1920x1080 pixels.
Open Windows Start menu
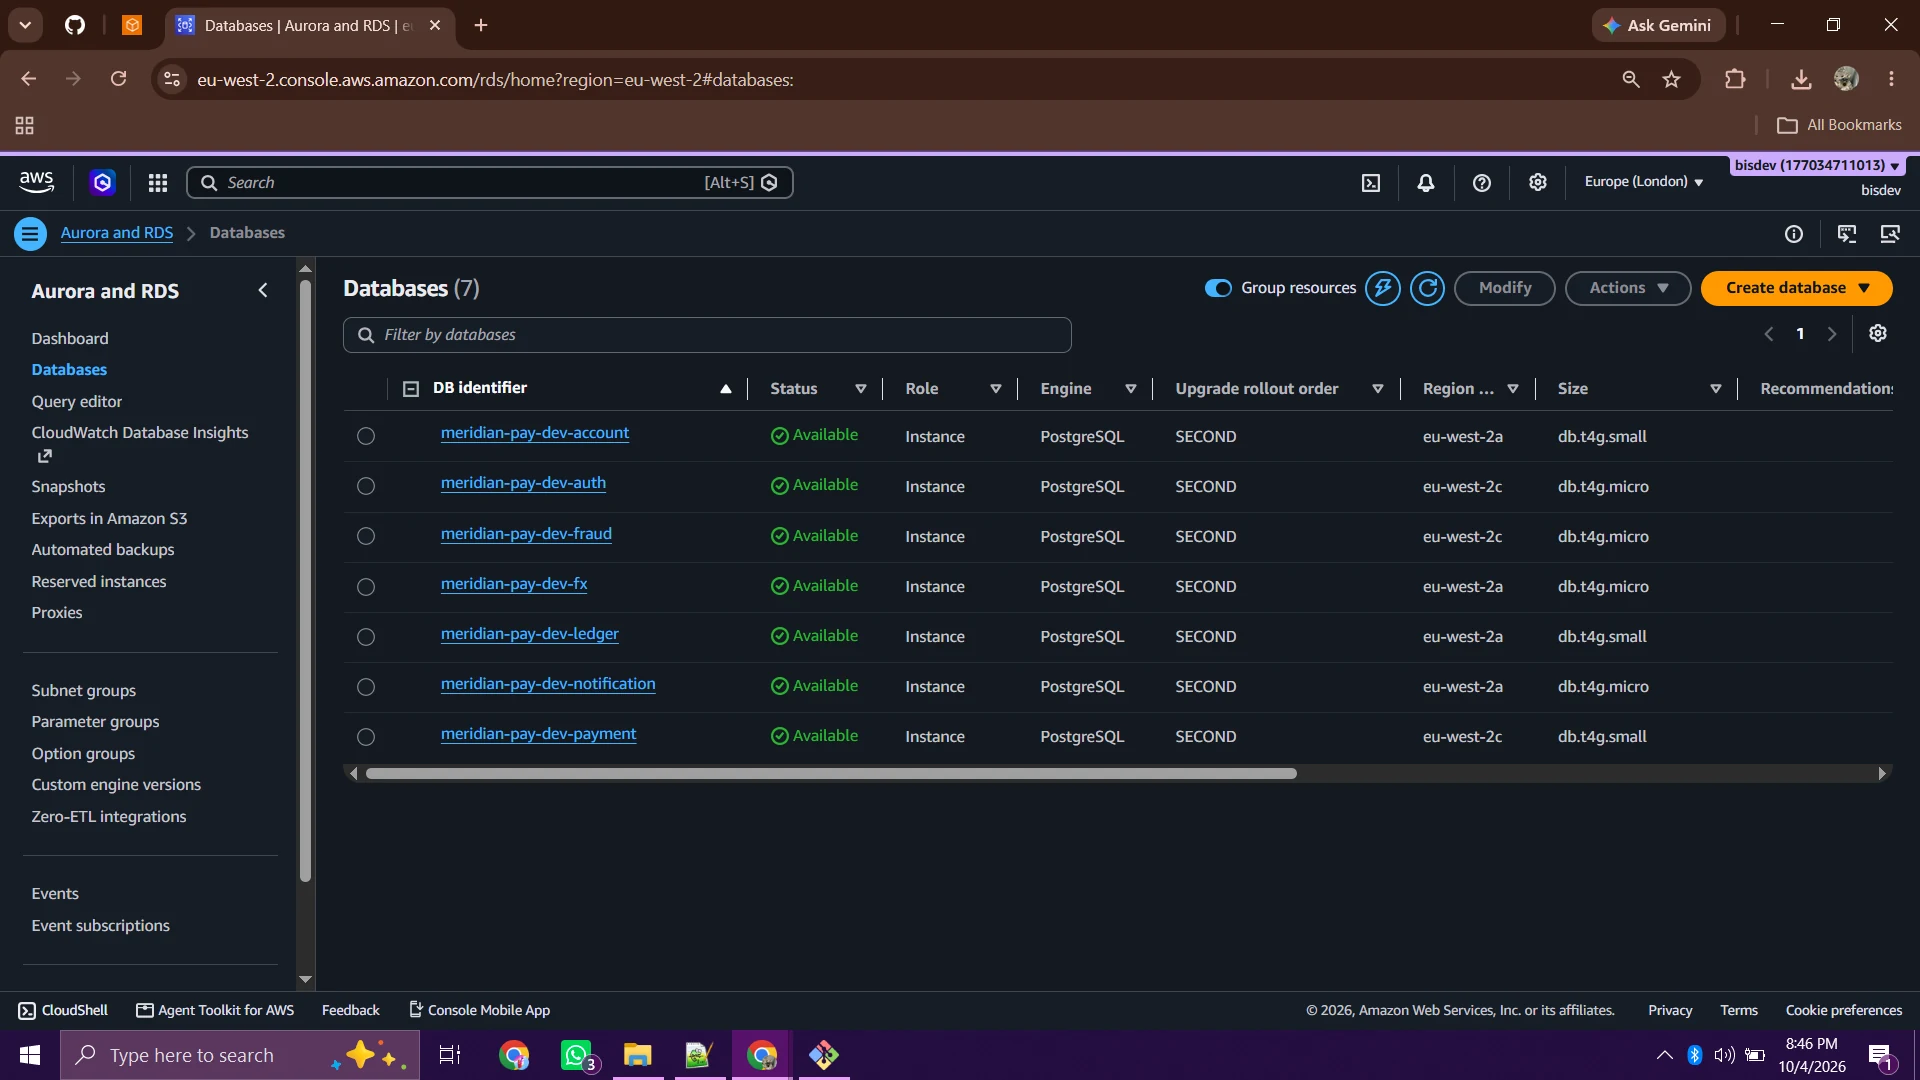pyautogui.click(x=30, y=1055)
